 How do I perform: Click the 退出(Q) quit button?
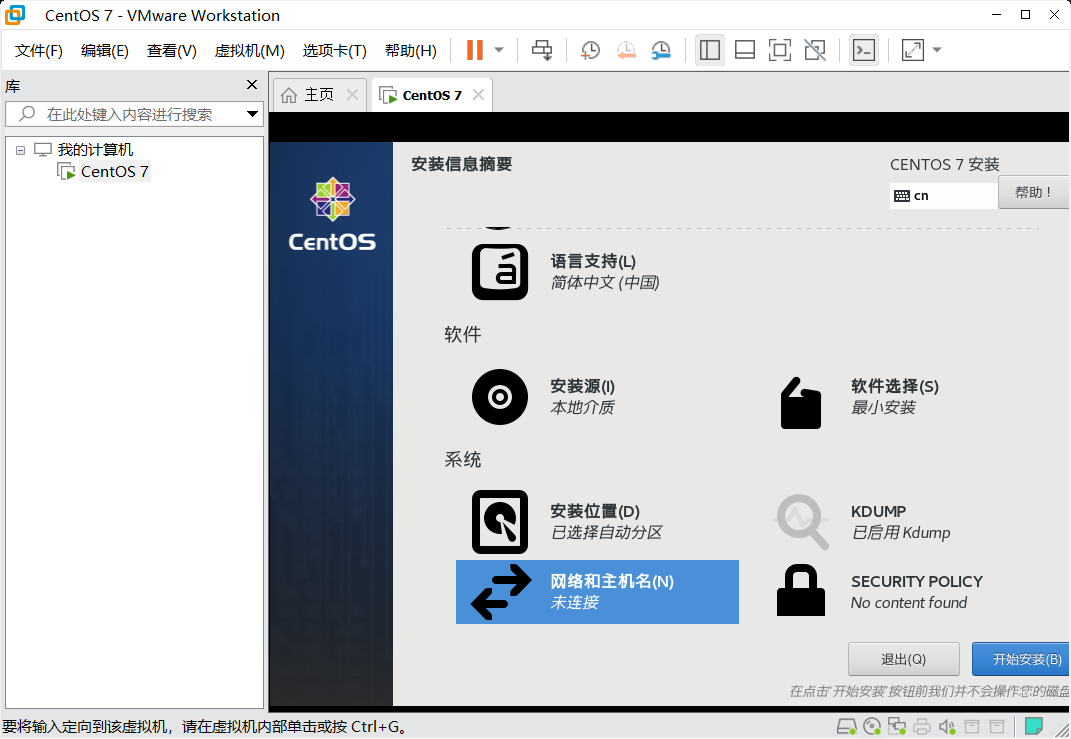[x=904, y=659]
